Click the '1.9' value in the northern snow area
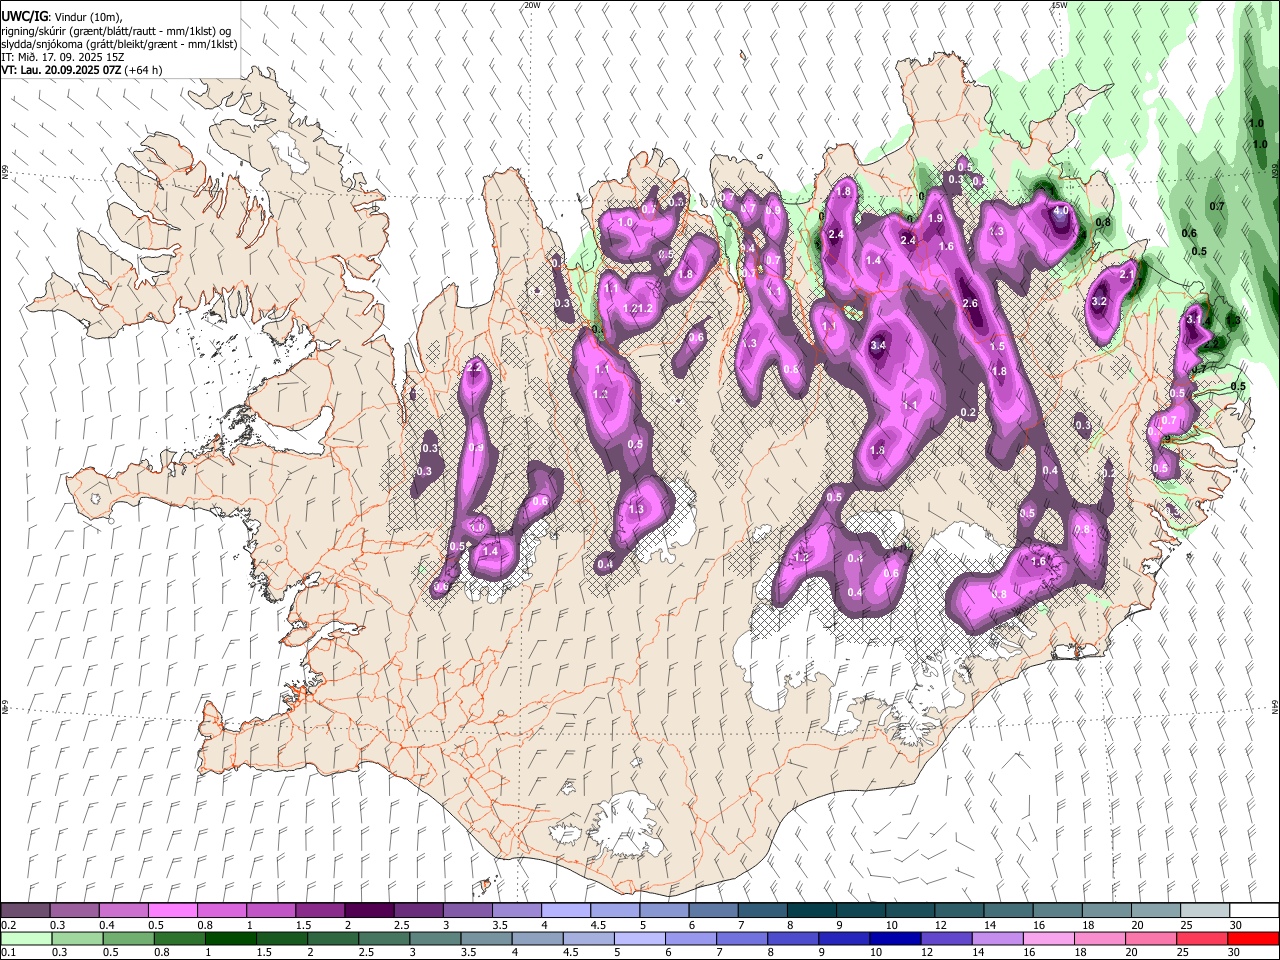Viewport: 1280px width, 960px height. point(935,218)
